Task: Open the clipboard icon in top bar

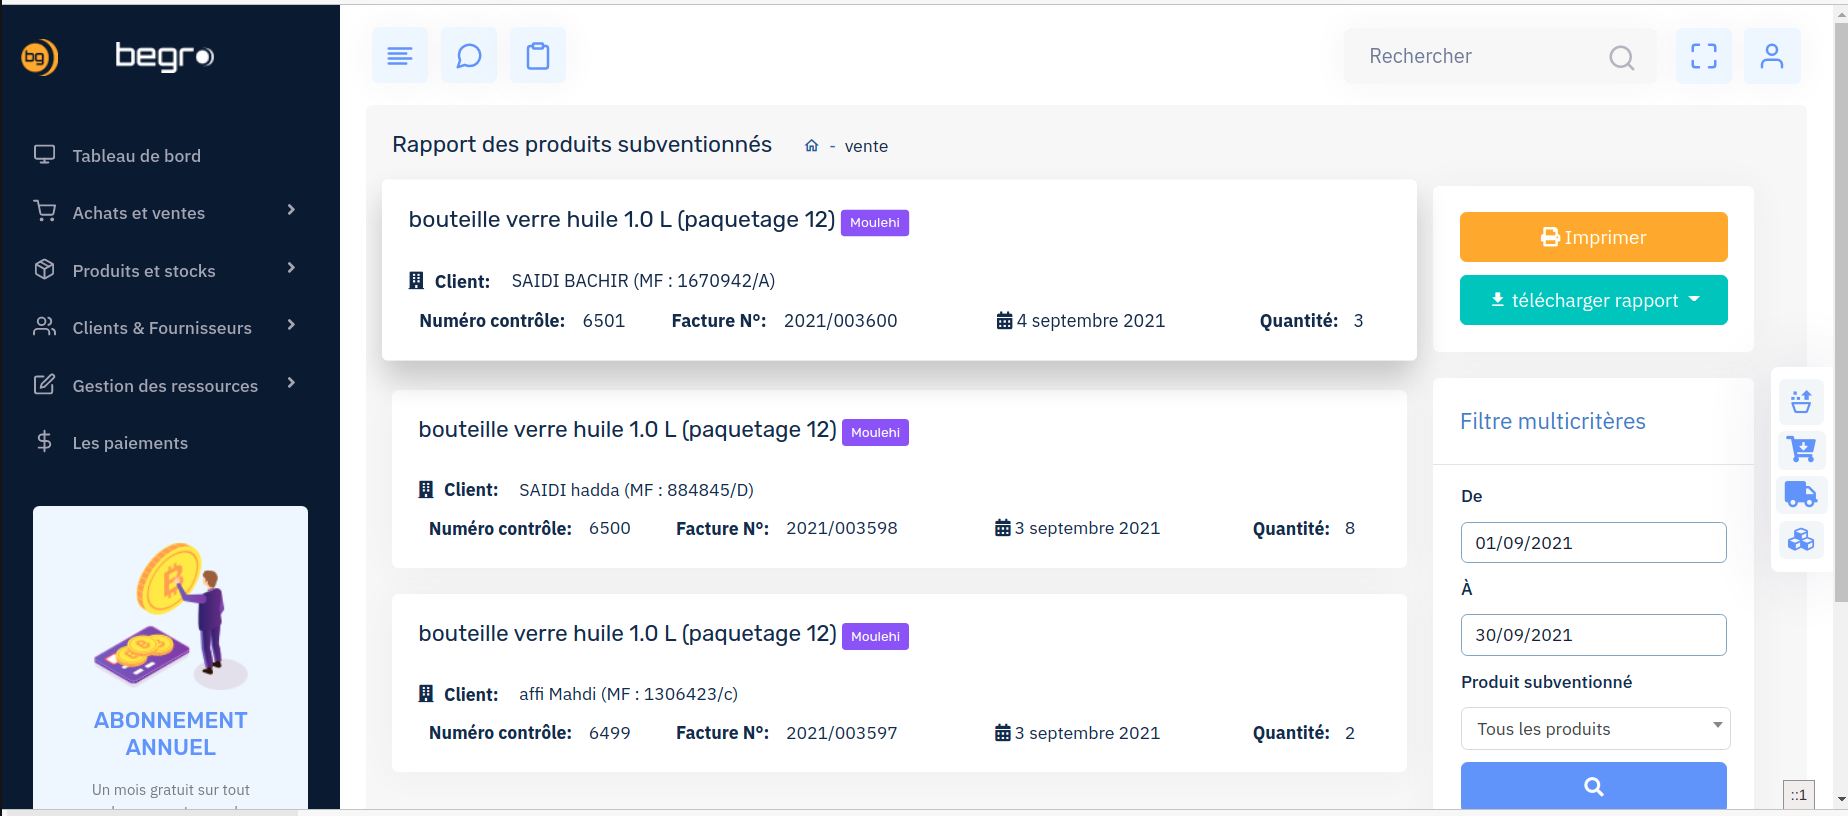Action: click(x=538, y=56)
